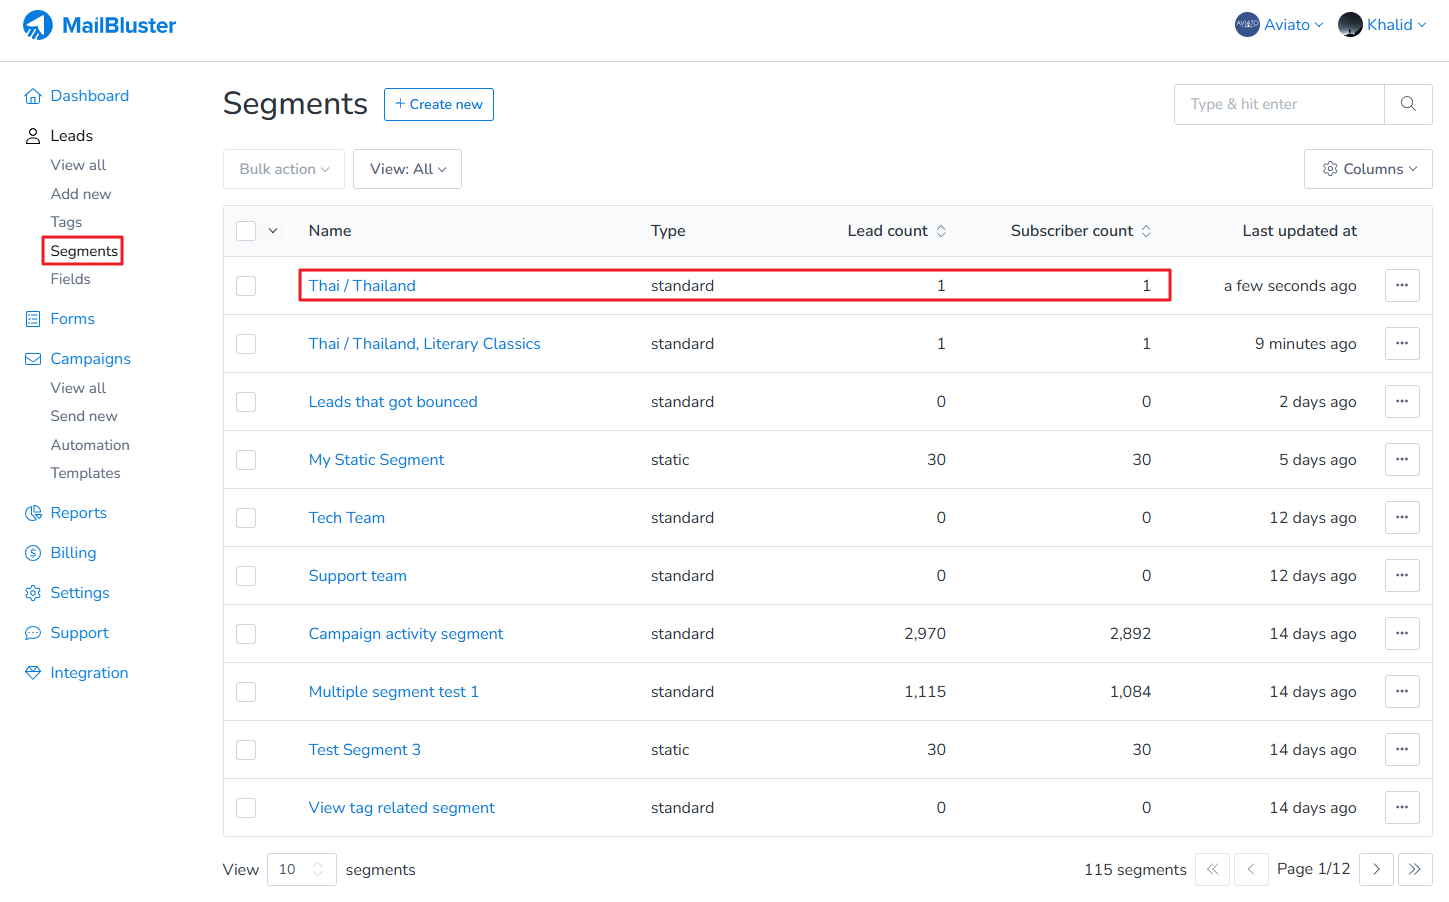This screenshot has height=902, width=1449.
Task: Select the Leads that got bounced checkbox
Action: 246,402
